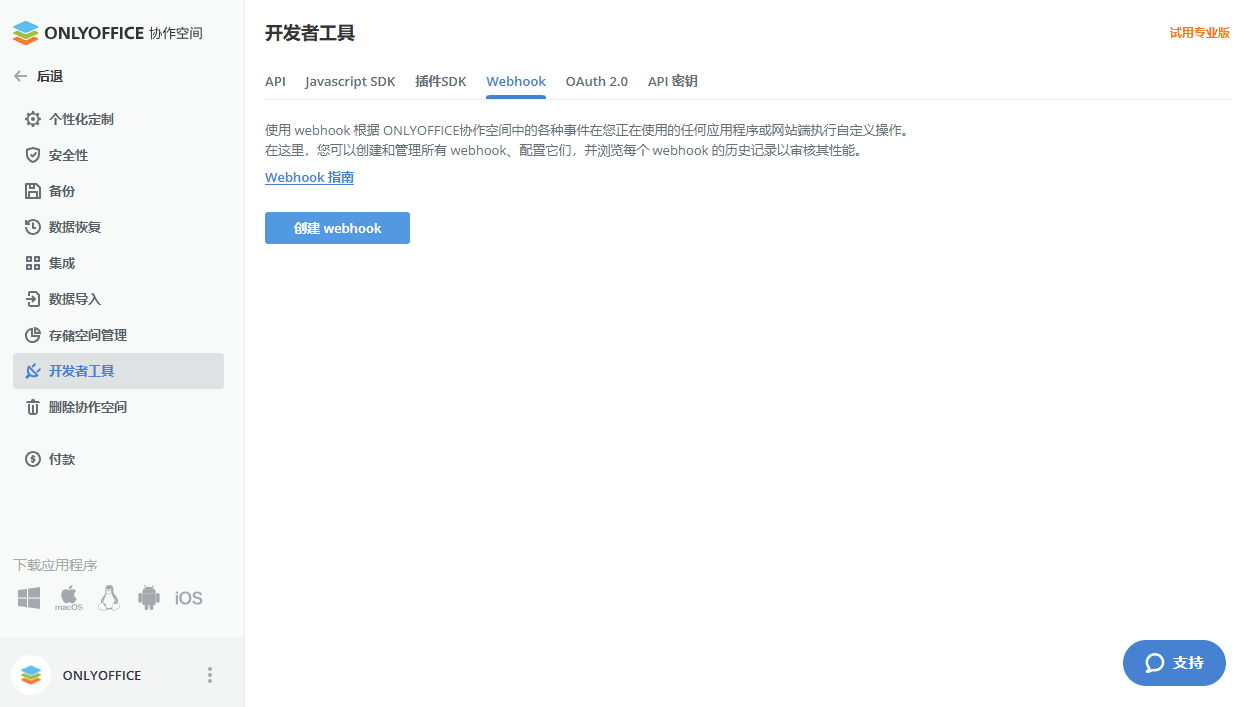Screen dimensions: 1243x707
Task: Download the macOS desktop app
Action: (69, 598)
